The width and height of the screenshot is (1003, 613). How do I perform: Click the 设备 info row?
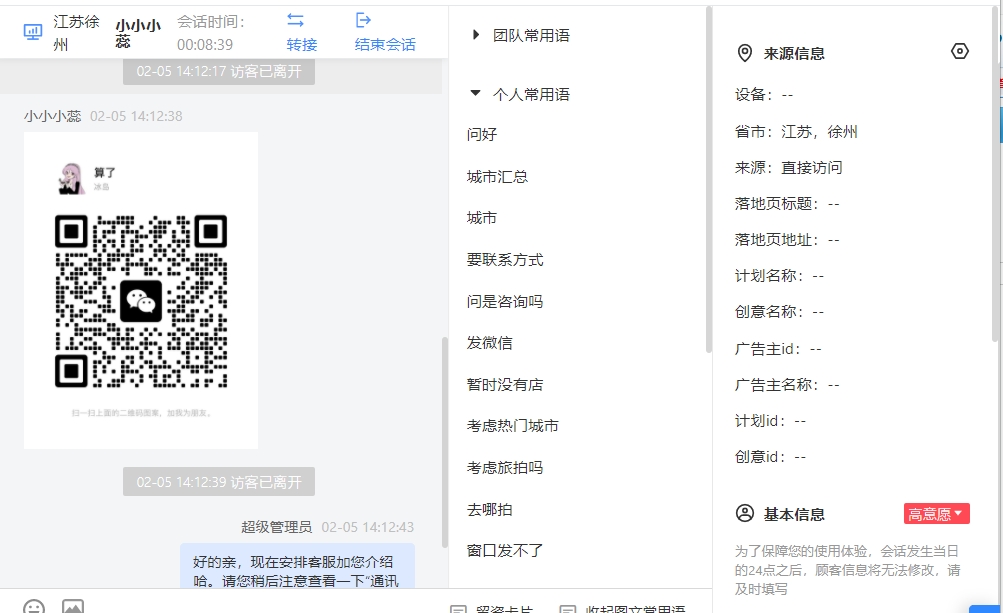[764, 95]
